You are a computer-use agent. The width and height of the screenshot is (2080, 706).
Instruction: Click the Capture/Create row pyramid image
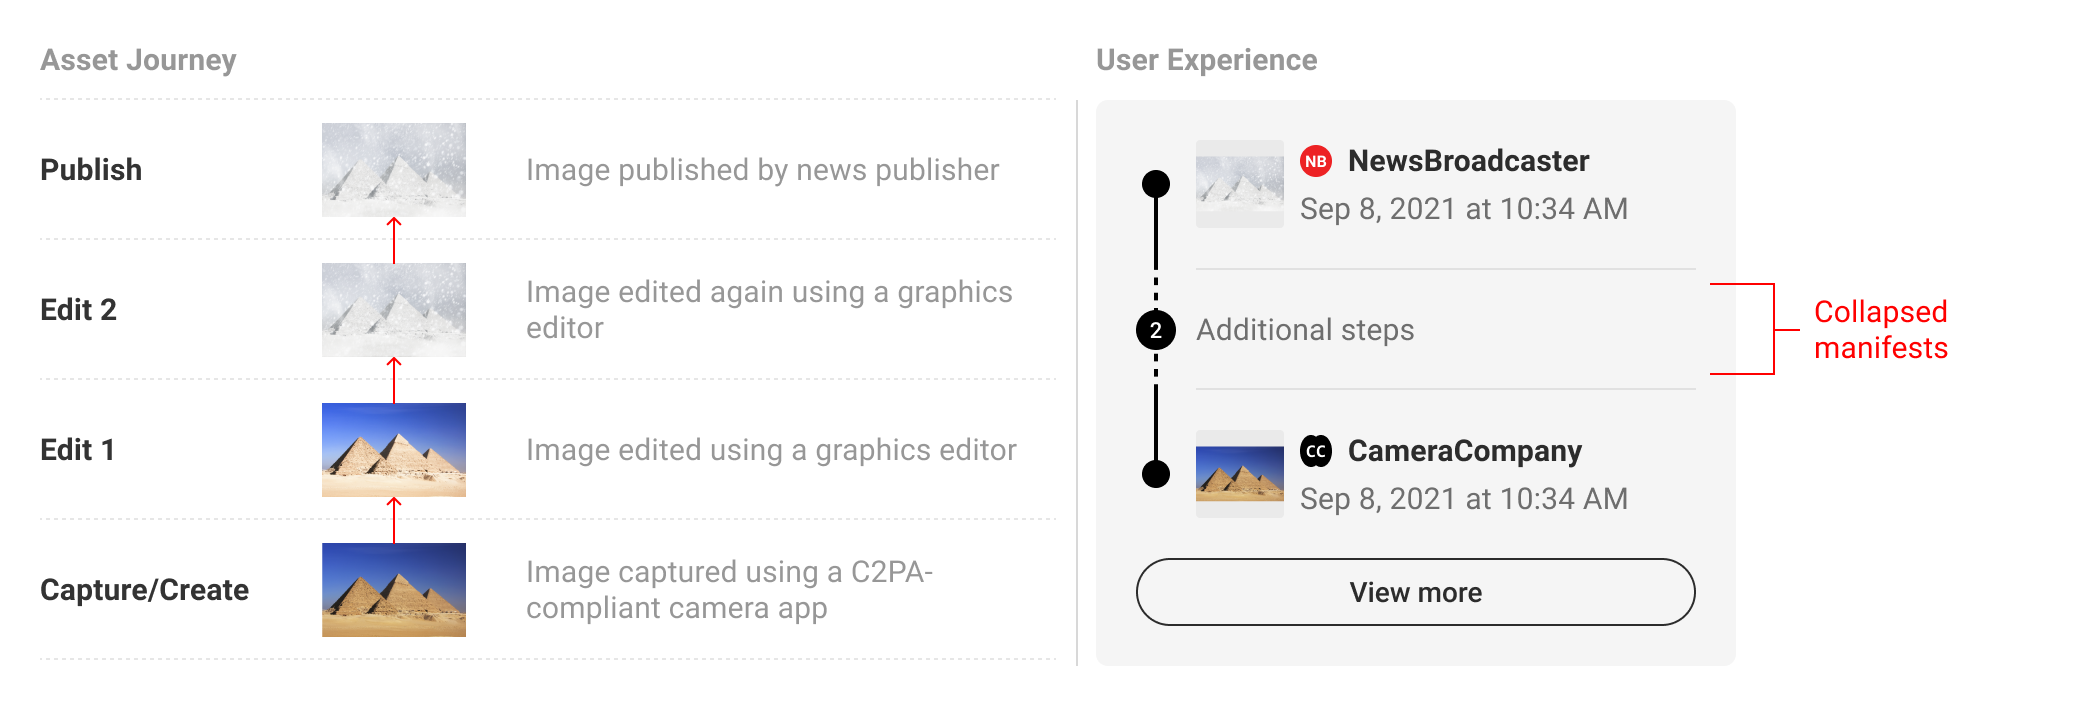click(394, 590)
